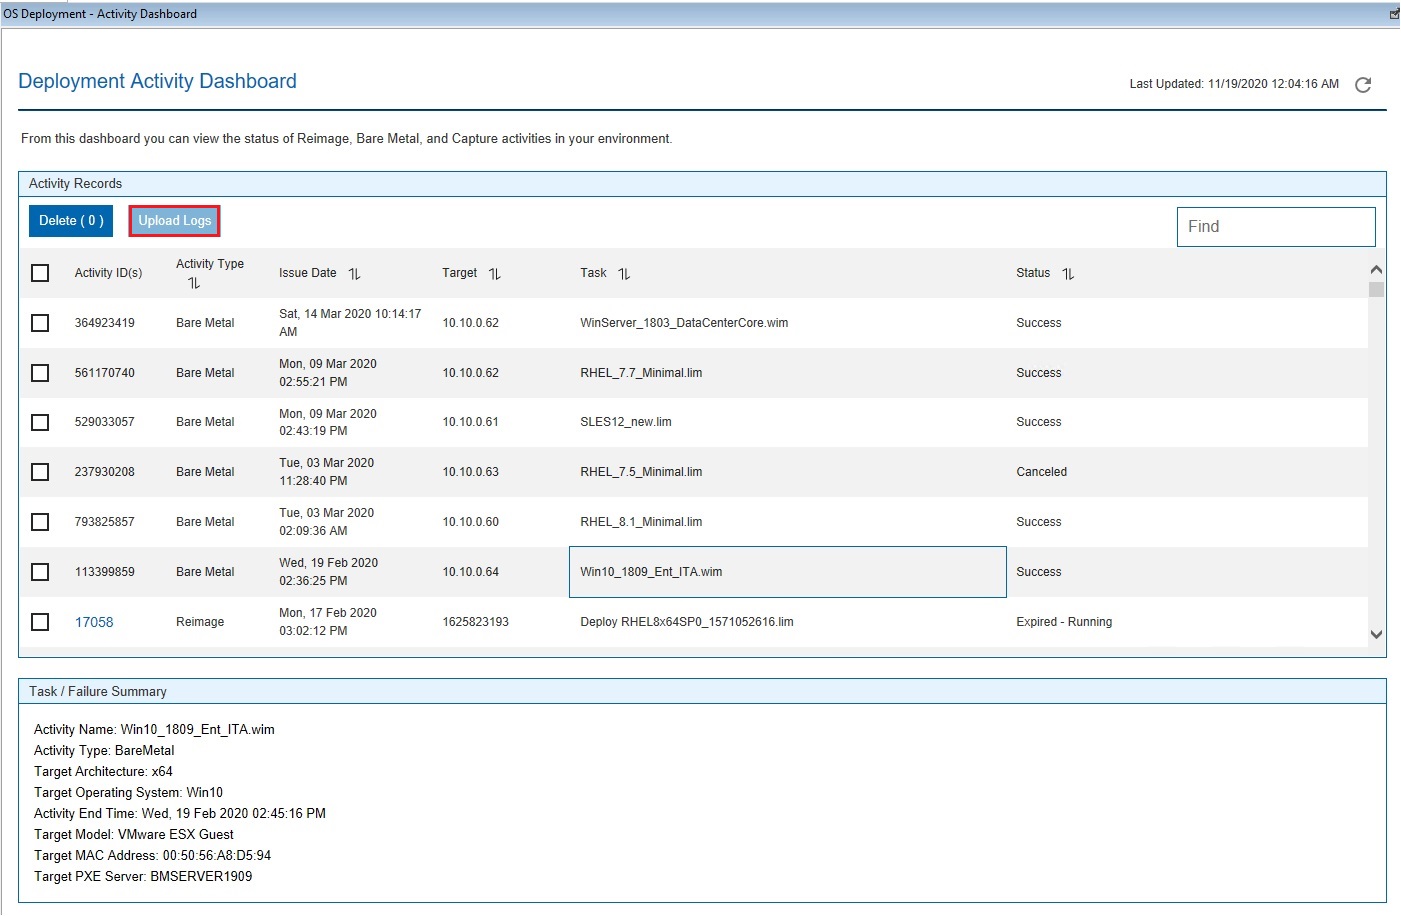Viewport: 1401px width, 916px height.
Task: Click the refresh icon beside Last Updated
Action: click(x=1362, y=85)
